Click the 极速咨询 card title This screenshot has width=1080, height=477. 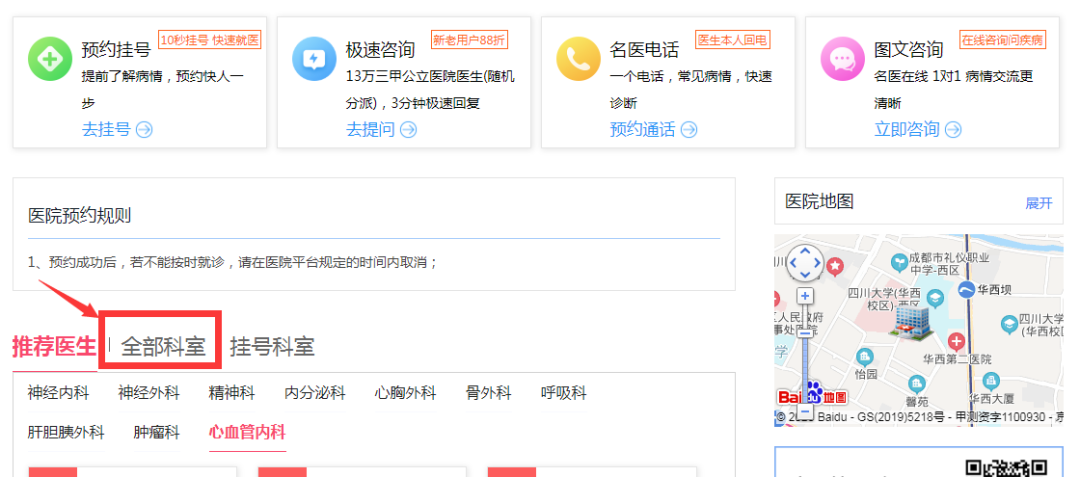pyautogui.click(x=380, y=50)
